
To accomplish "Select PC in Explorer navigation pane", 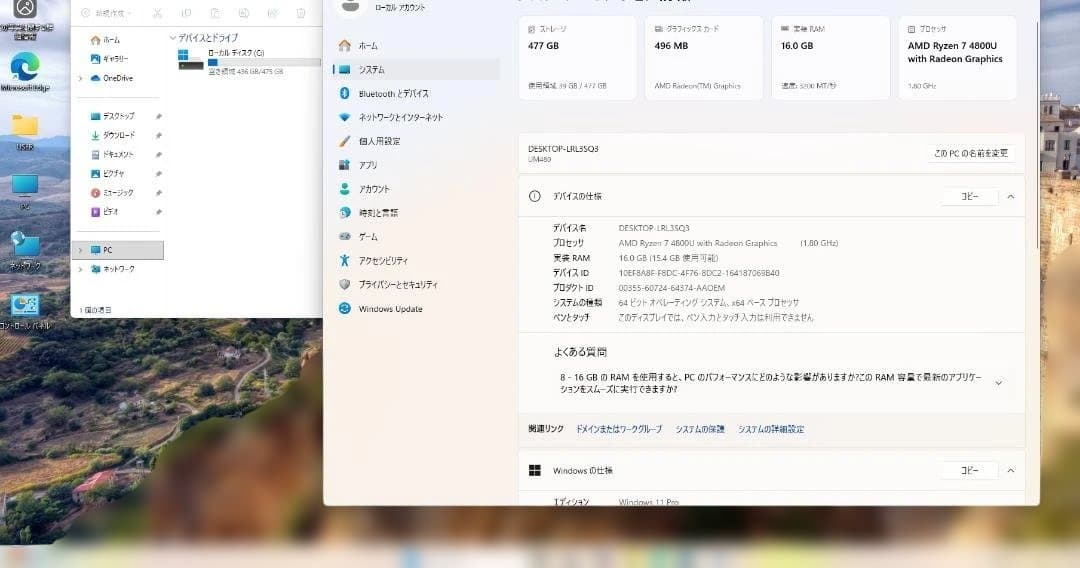I will pos(118,250).
